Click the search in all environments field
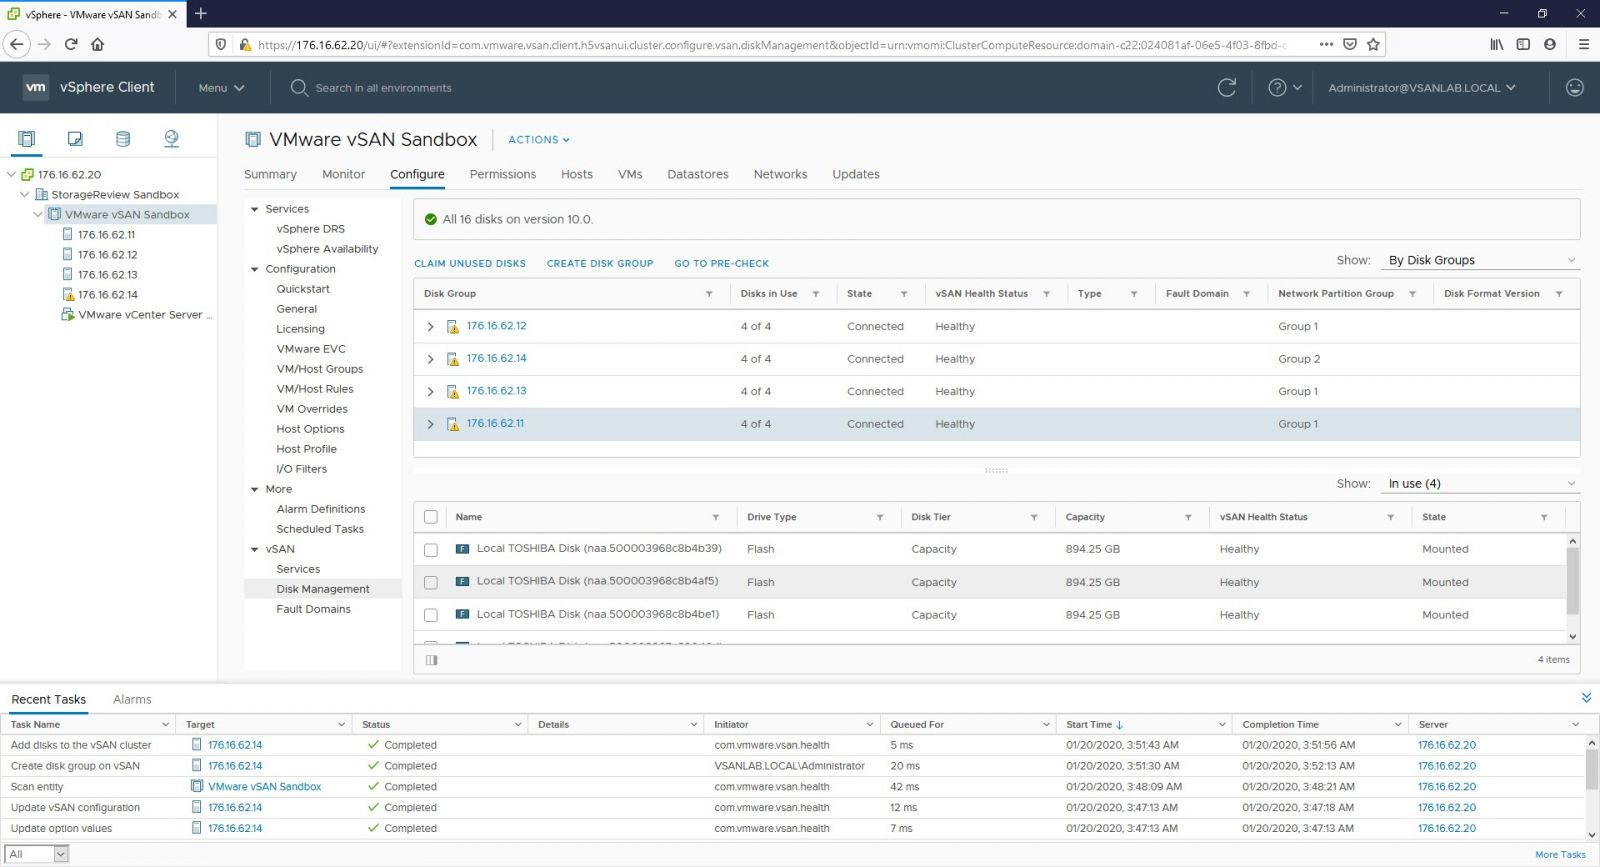The height and width of the screenshot is (867, 1600). (383, 88)
